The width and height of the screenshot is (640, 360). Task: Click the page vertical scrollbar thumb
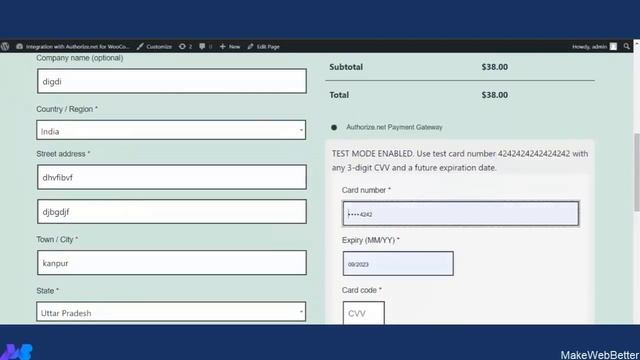[636, 171]
